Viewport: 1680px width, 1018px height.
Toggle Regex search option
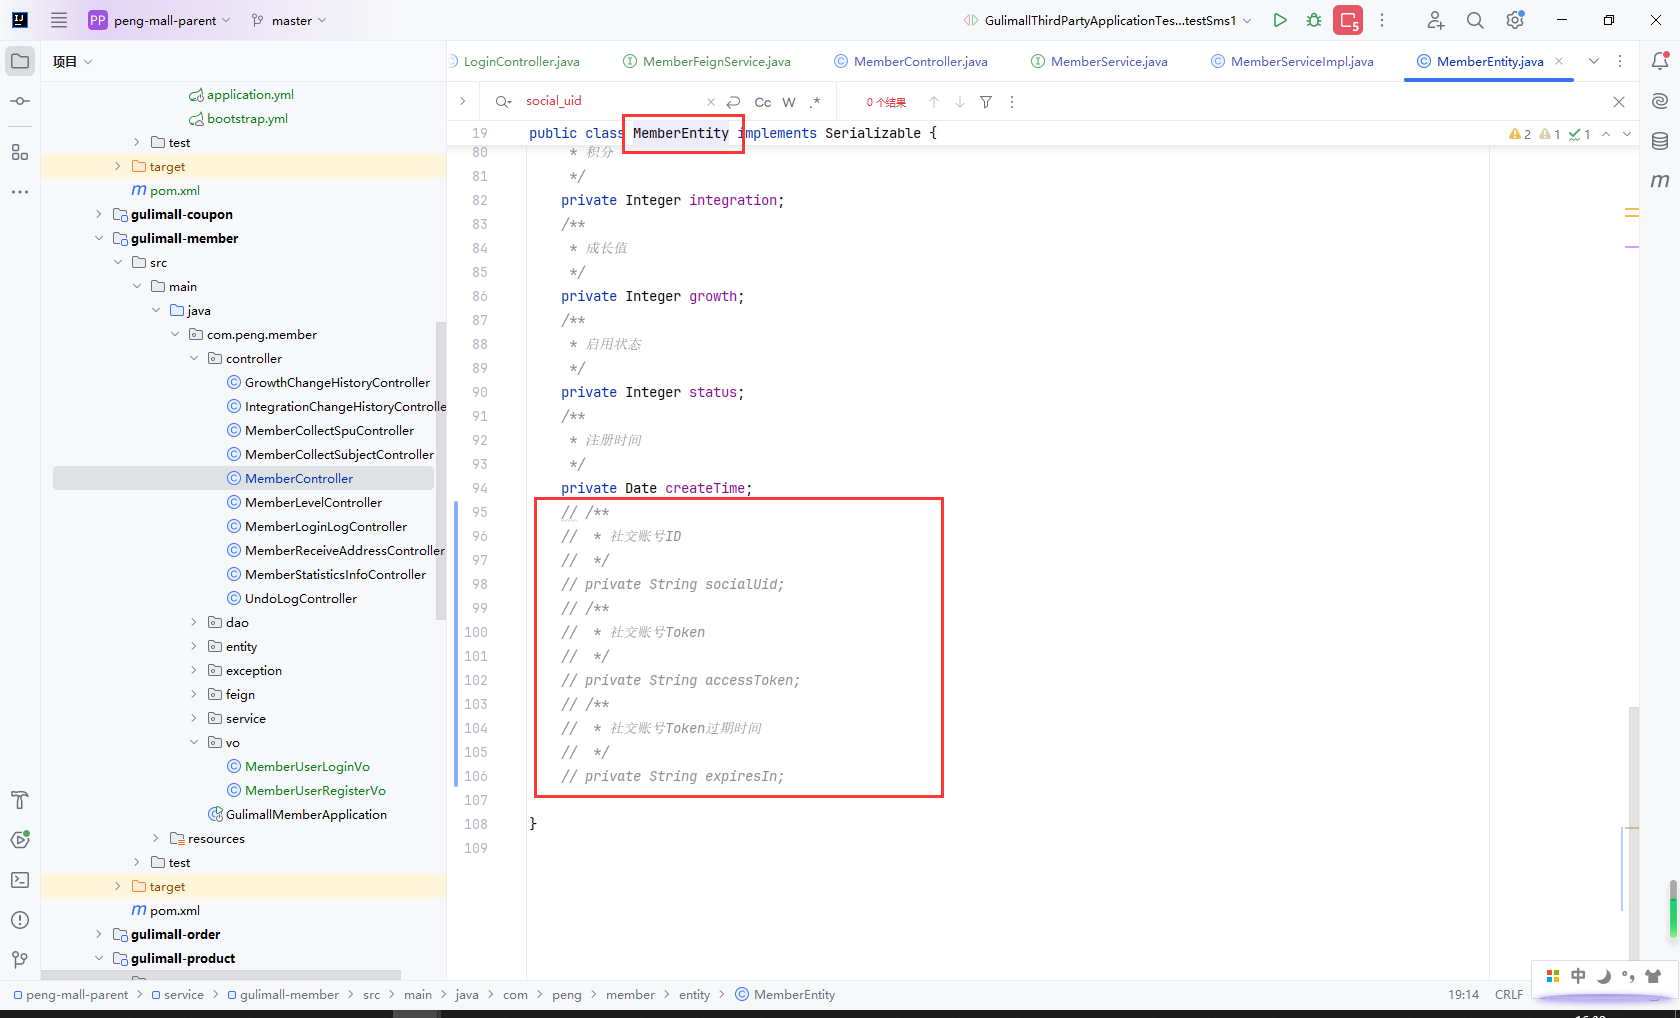(815, 102)
